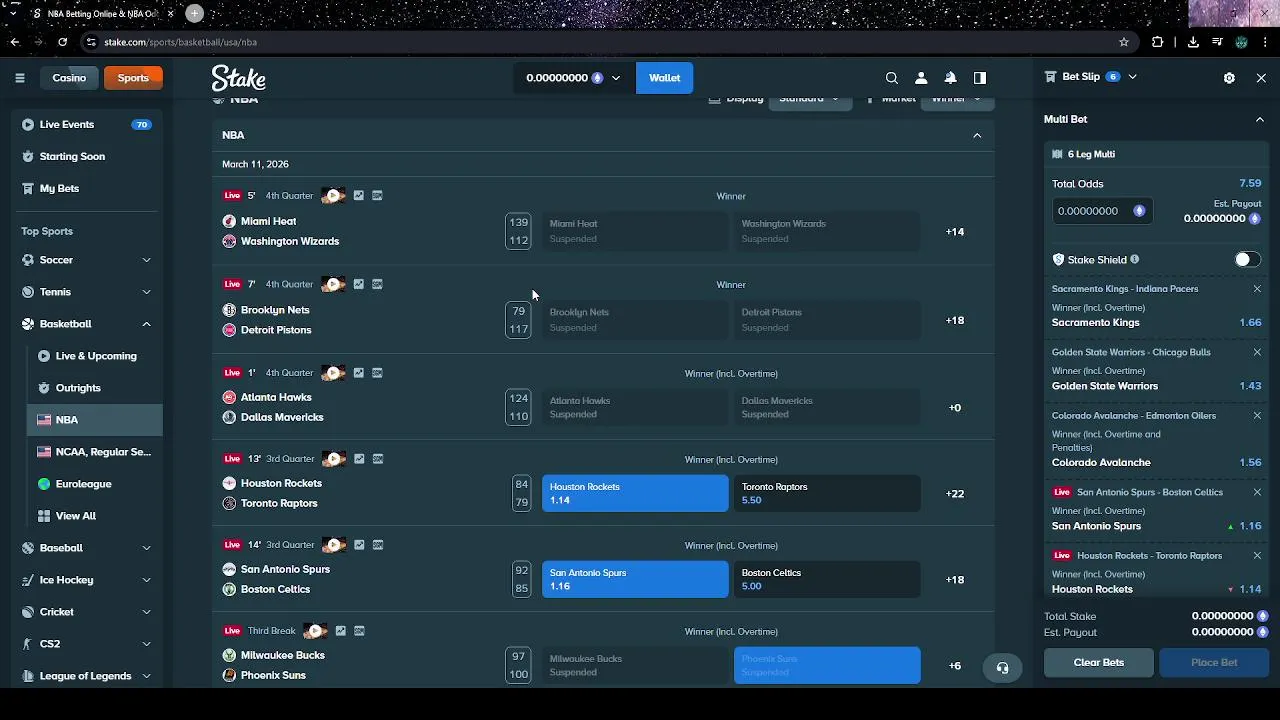Open match tracker icon for Atlanta Hawks game

click(x=377, y=373)
